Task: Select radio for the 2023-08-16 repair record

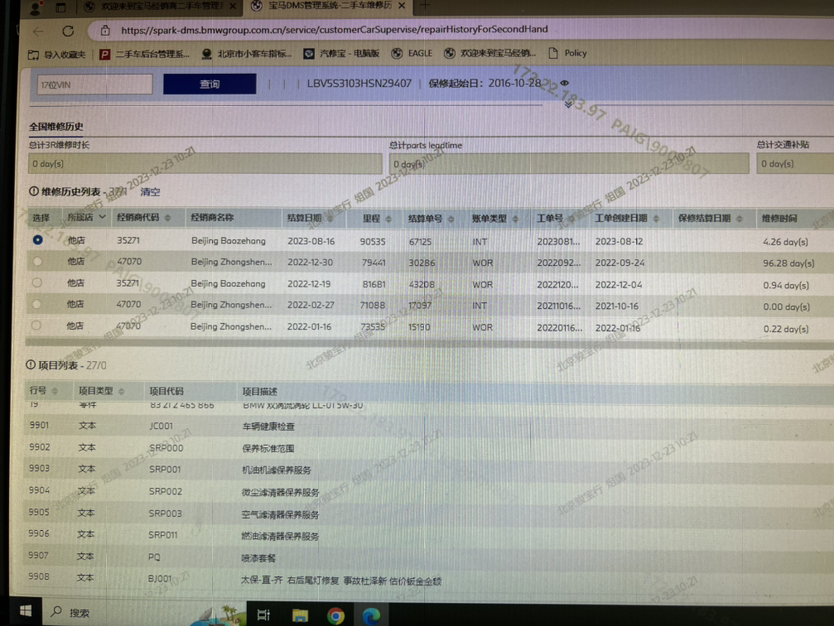Action: coord(37,240)
